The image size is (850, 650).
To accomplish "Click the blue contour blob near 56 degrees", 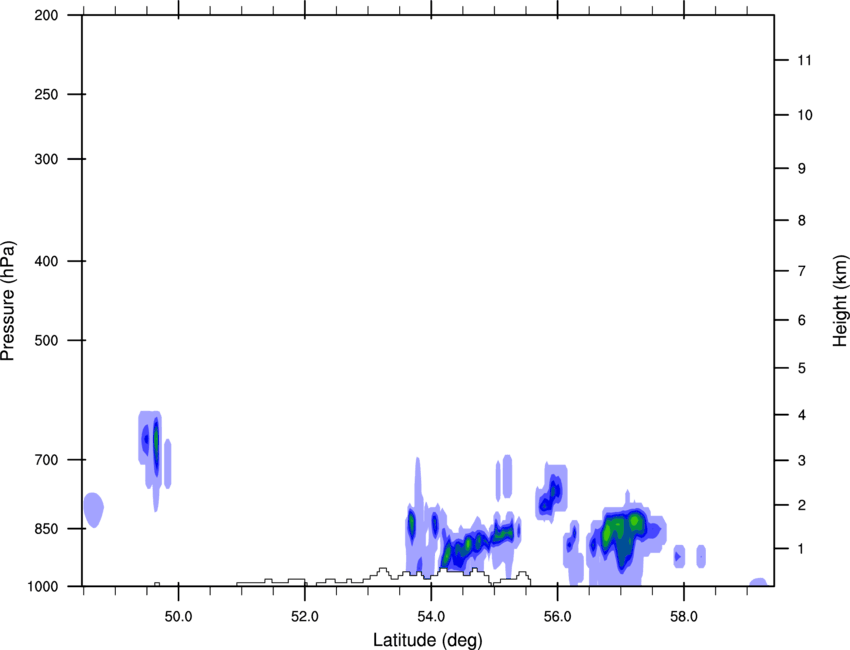I will (551, 493).
